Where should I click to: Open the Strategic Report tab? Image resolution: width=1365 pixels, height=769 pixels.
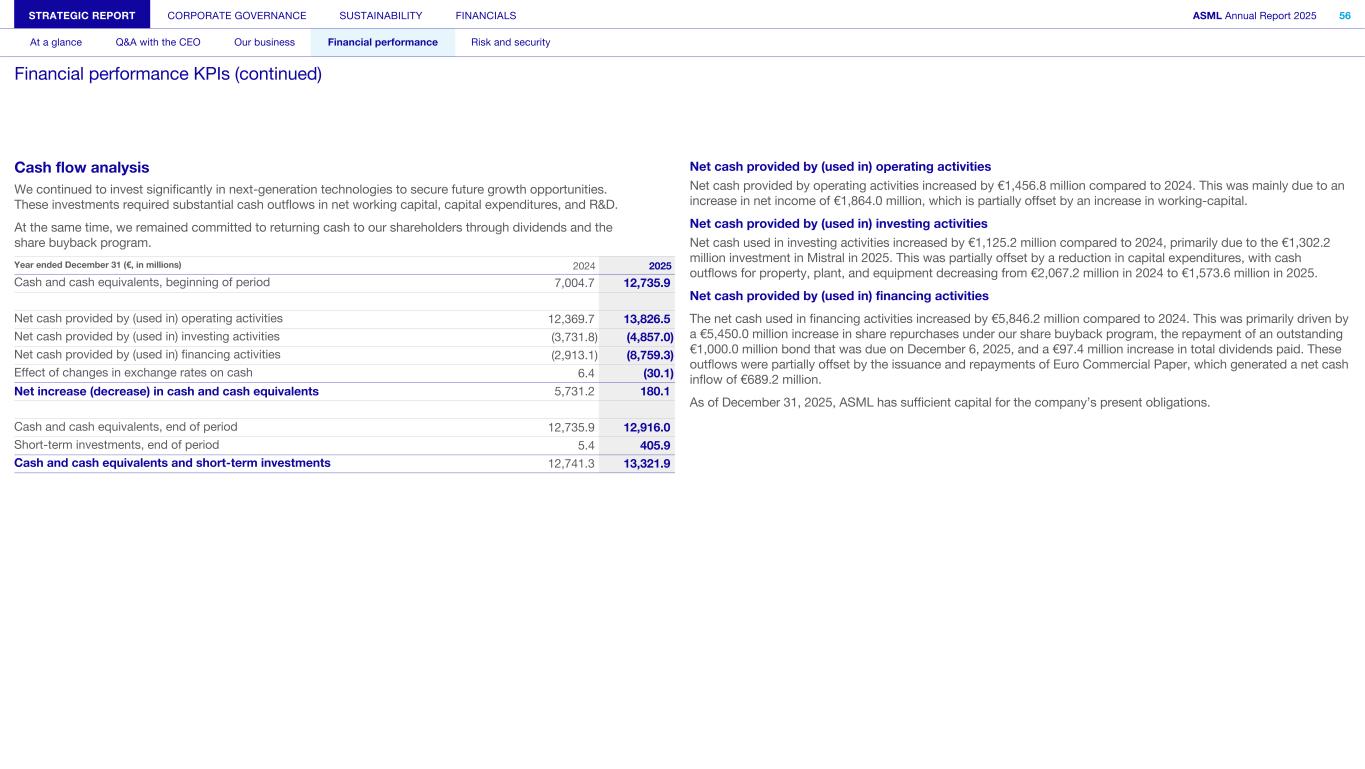[x=82, y=15]
